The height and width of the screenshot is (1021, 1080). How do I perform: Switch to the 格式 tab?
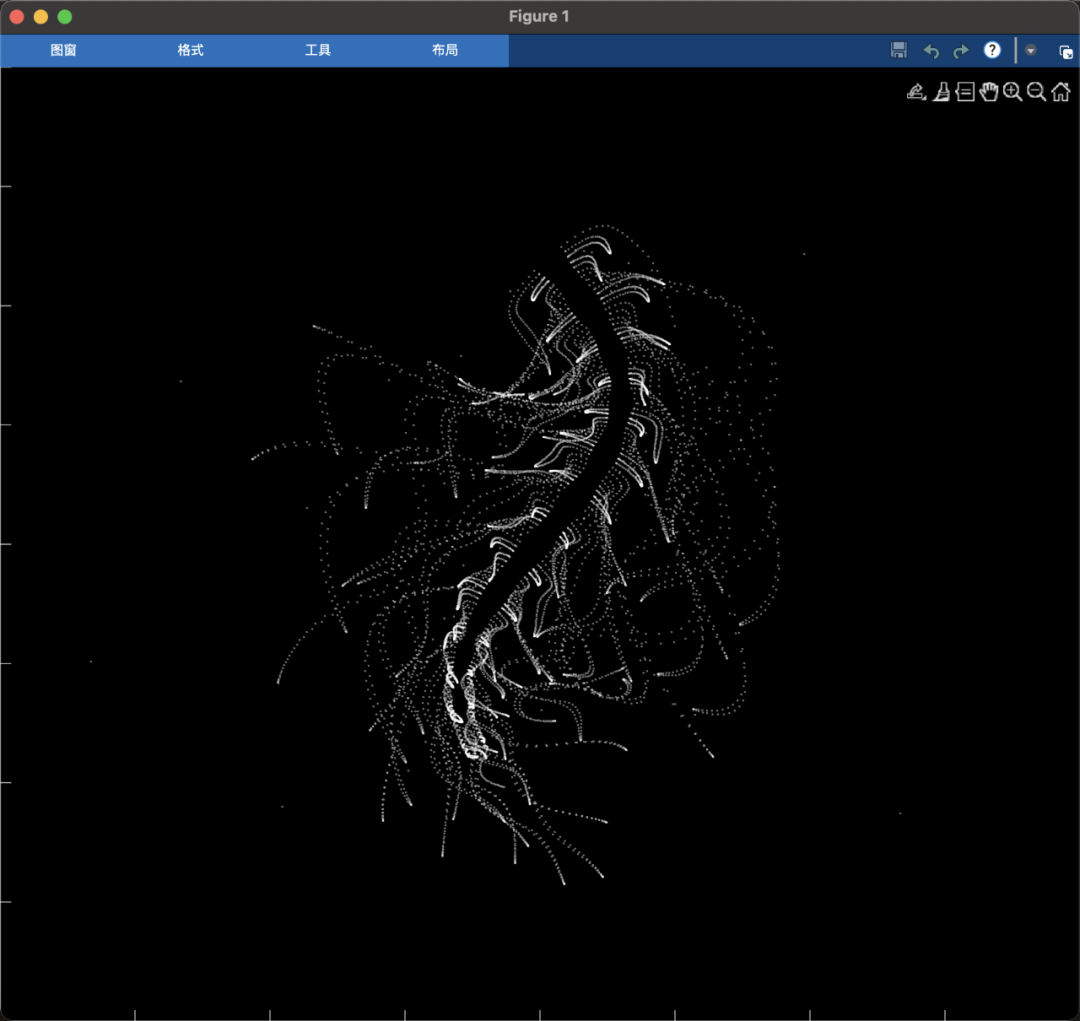(191, 50)
